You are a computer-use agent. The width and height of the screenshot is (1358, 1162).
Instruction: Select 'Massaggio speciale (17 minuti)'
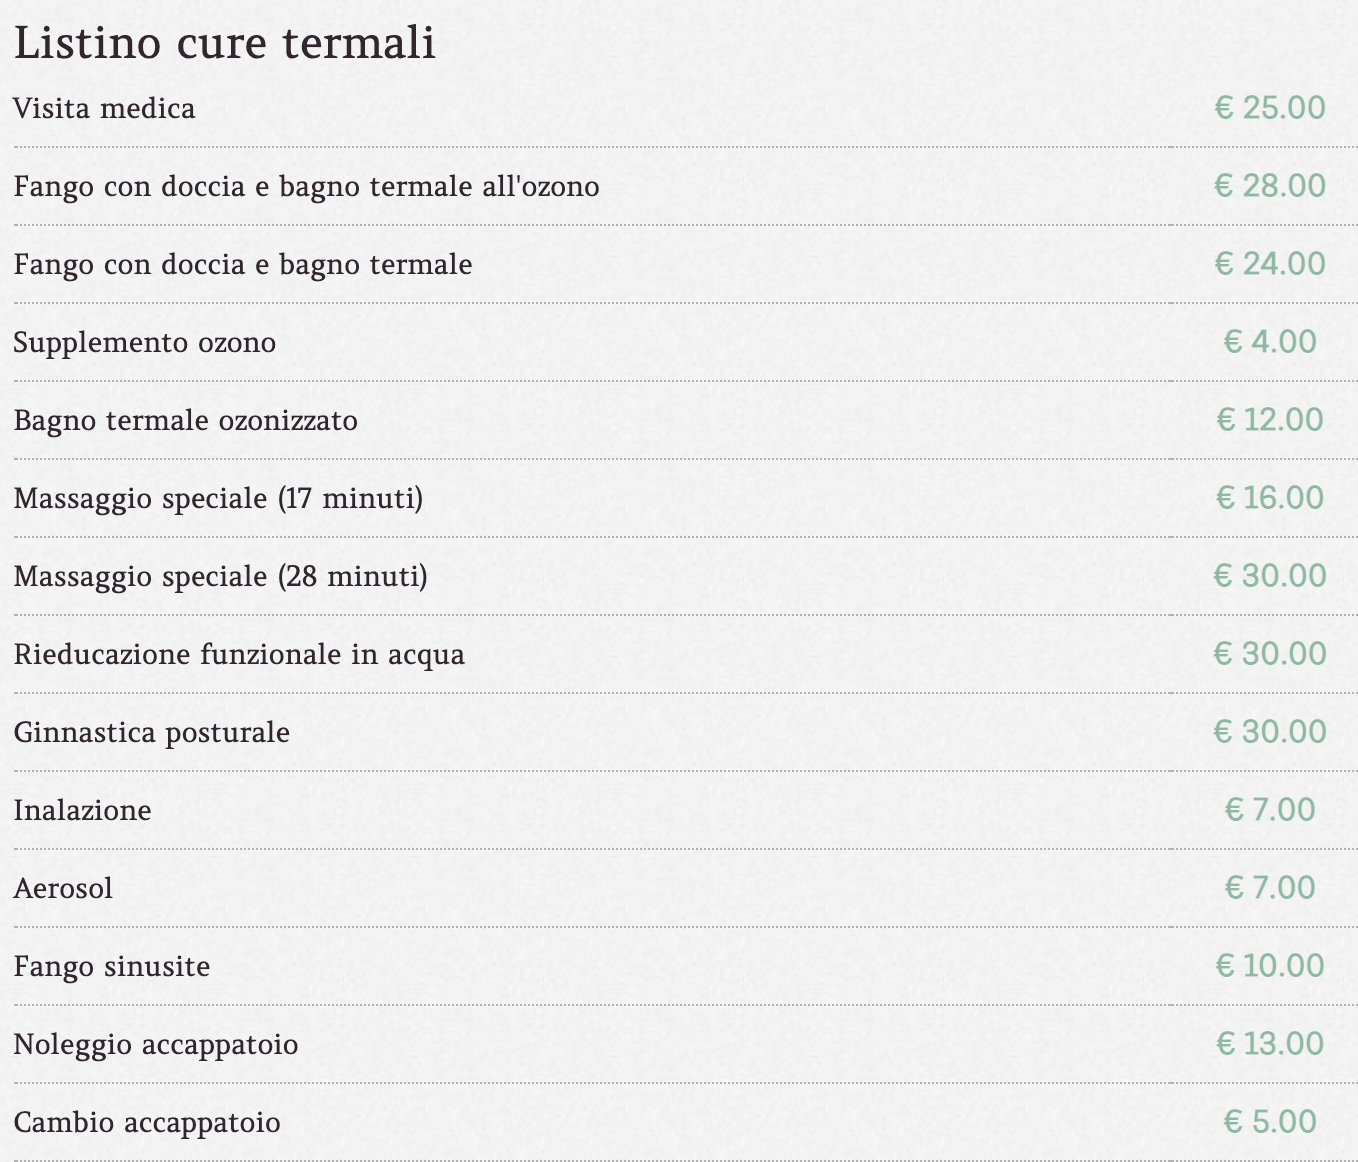point(218,498)
